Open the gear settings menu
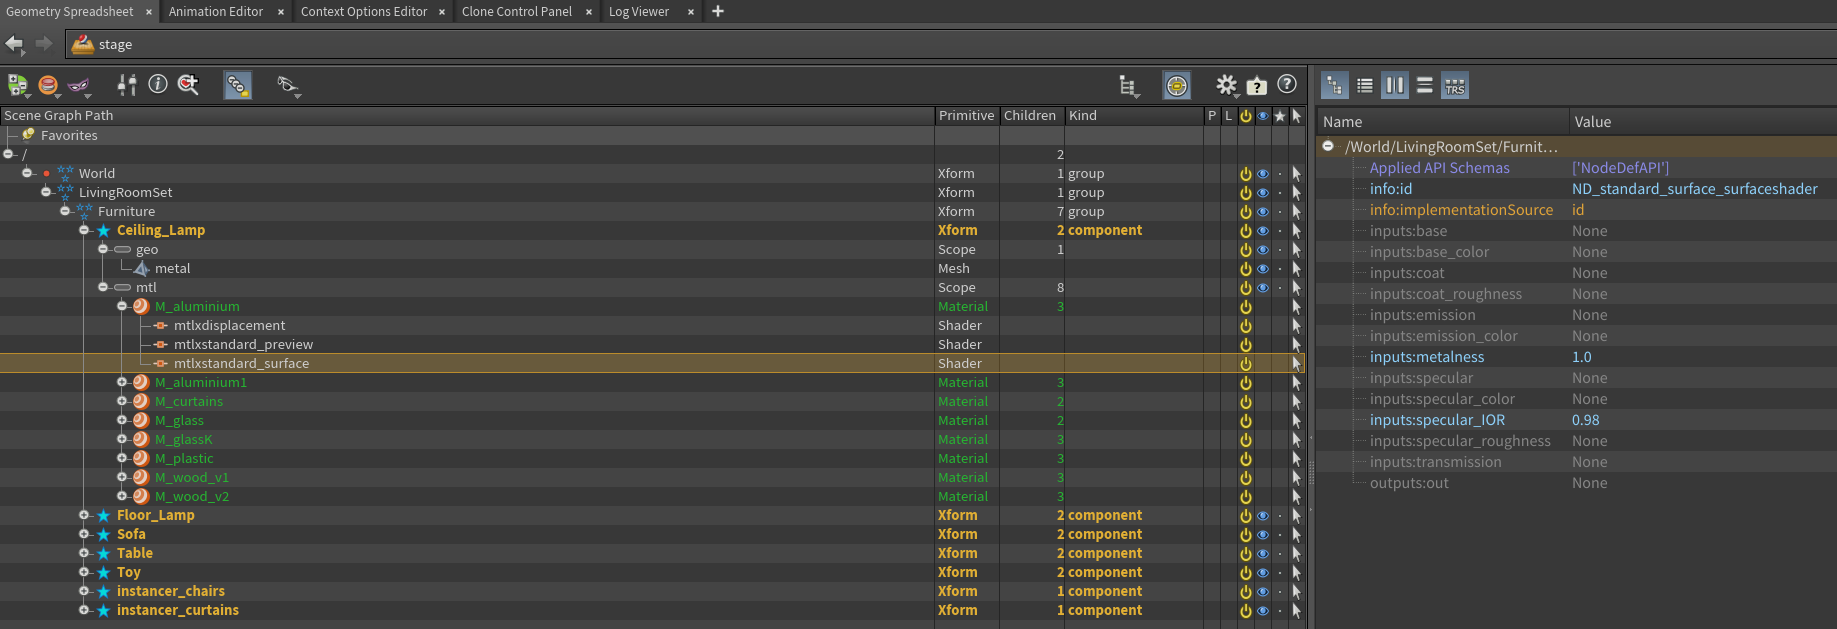The height and width of the screenshot is (629, 1837). click(1227, 86)
